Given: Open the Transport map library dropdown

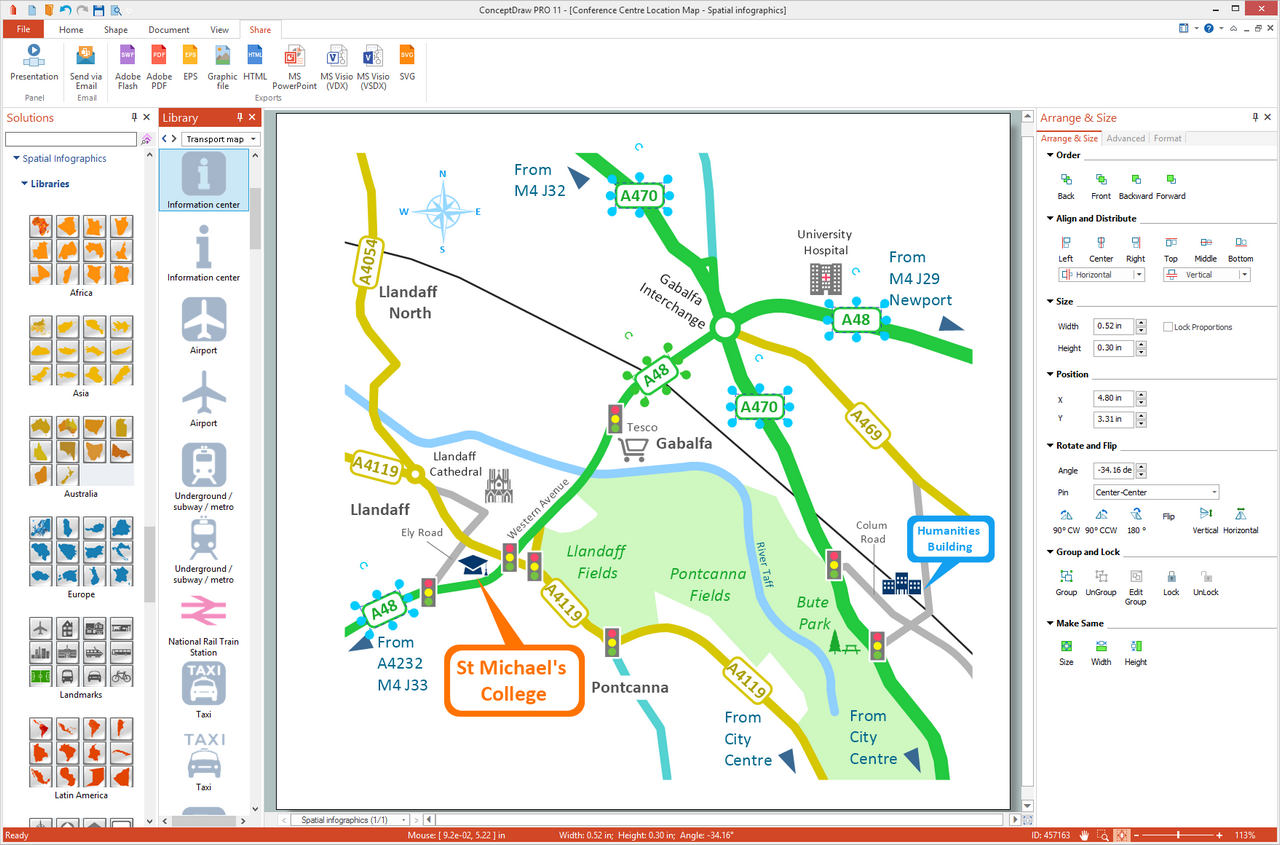Looking at the screenshot, I should coord(221,139).
